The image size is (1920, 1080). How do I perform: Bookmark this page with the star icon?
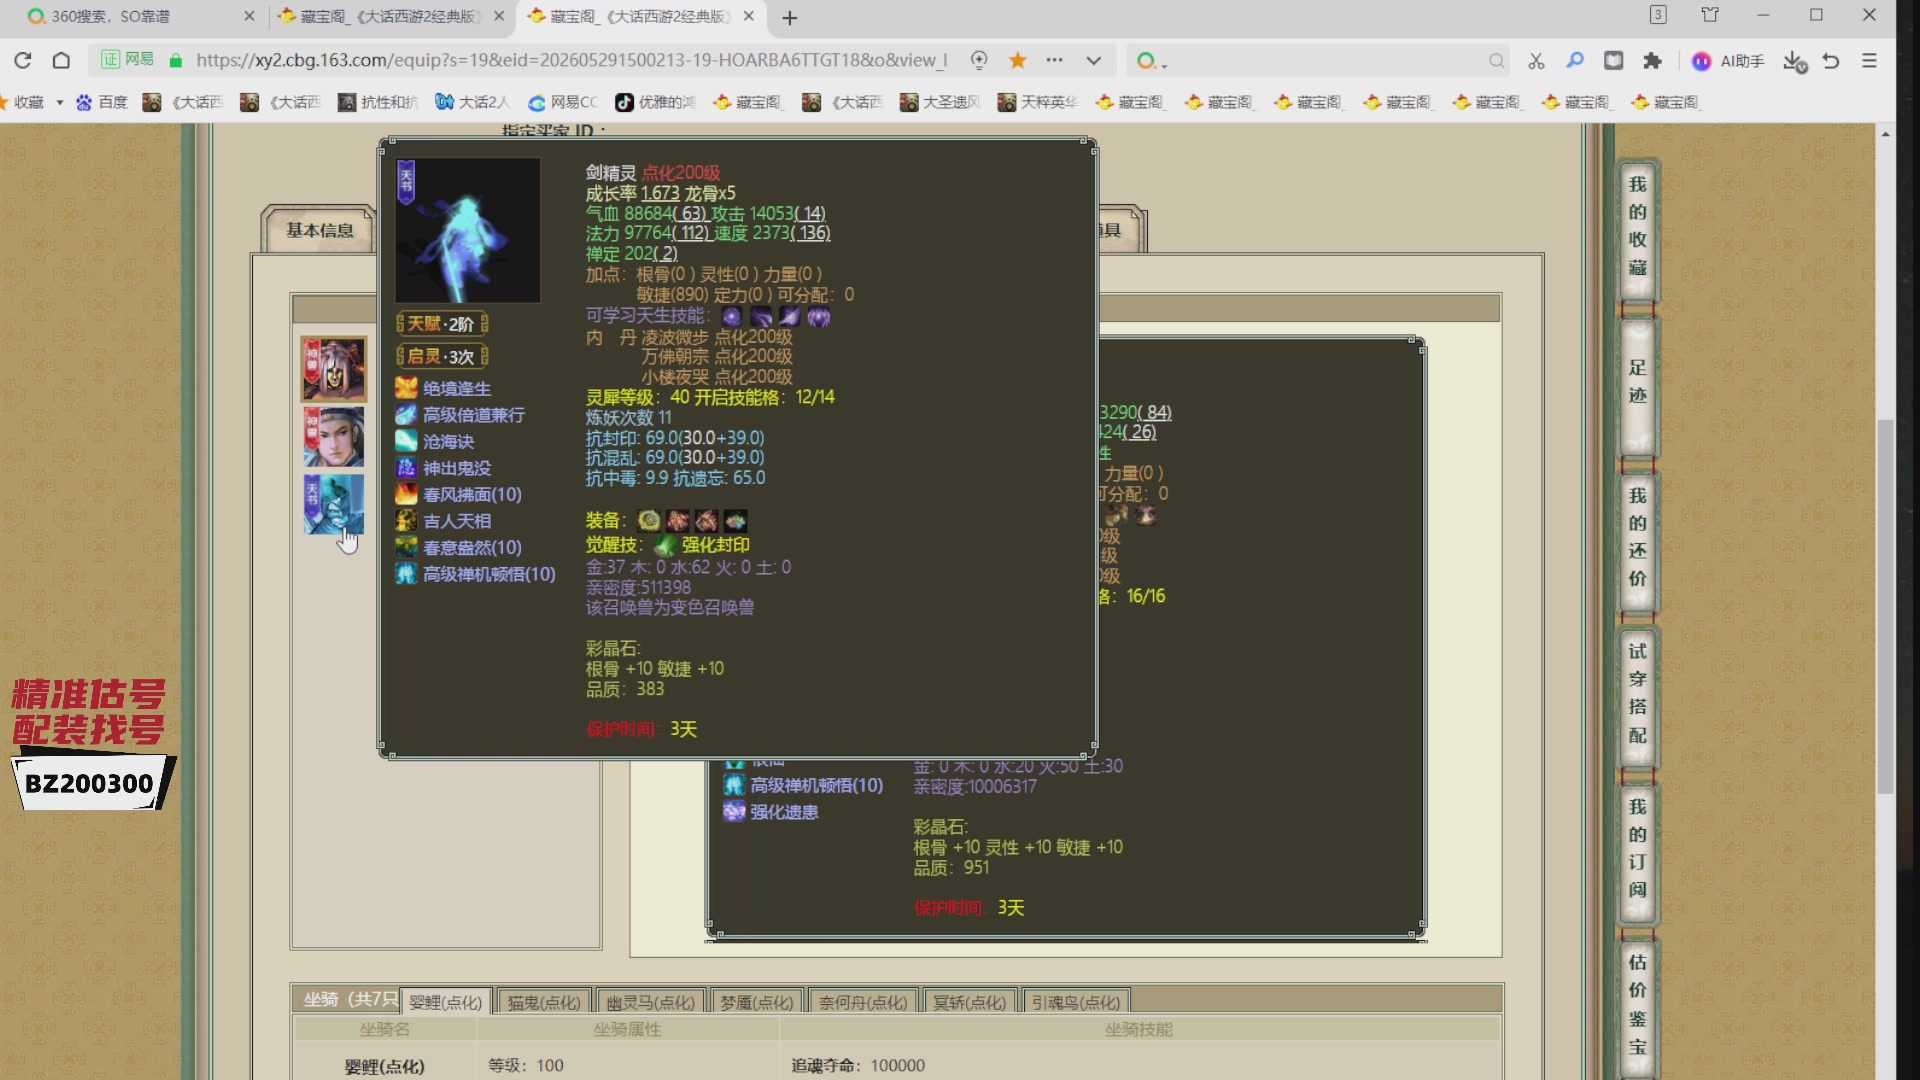[1018, 61]
